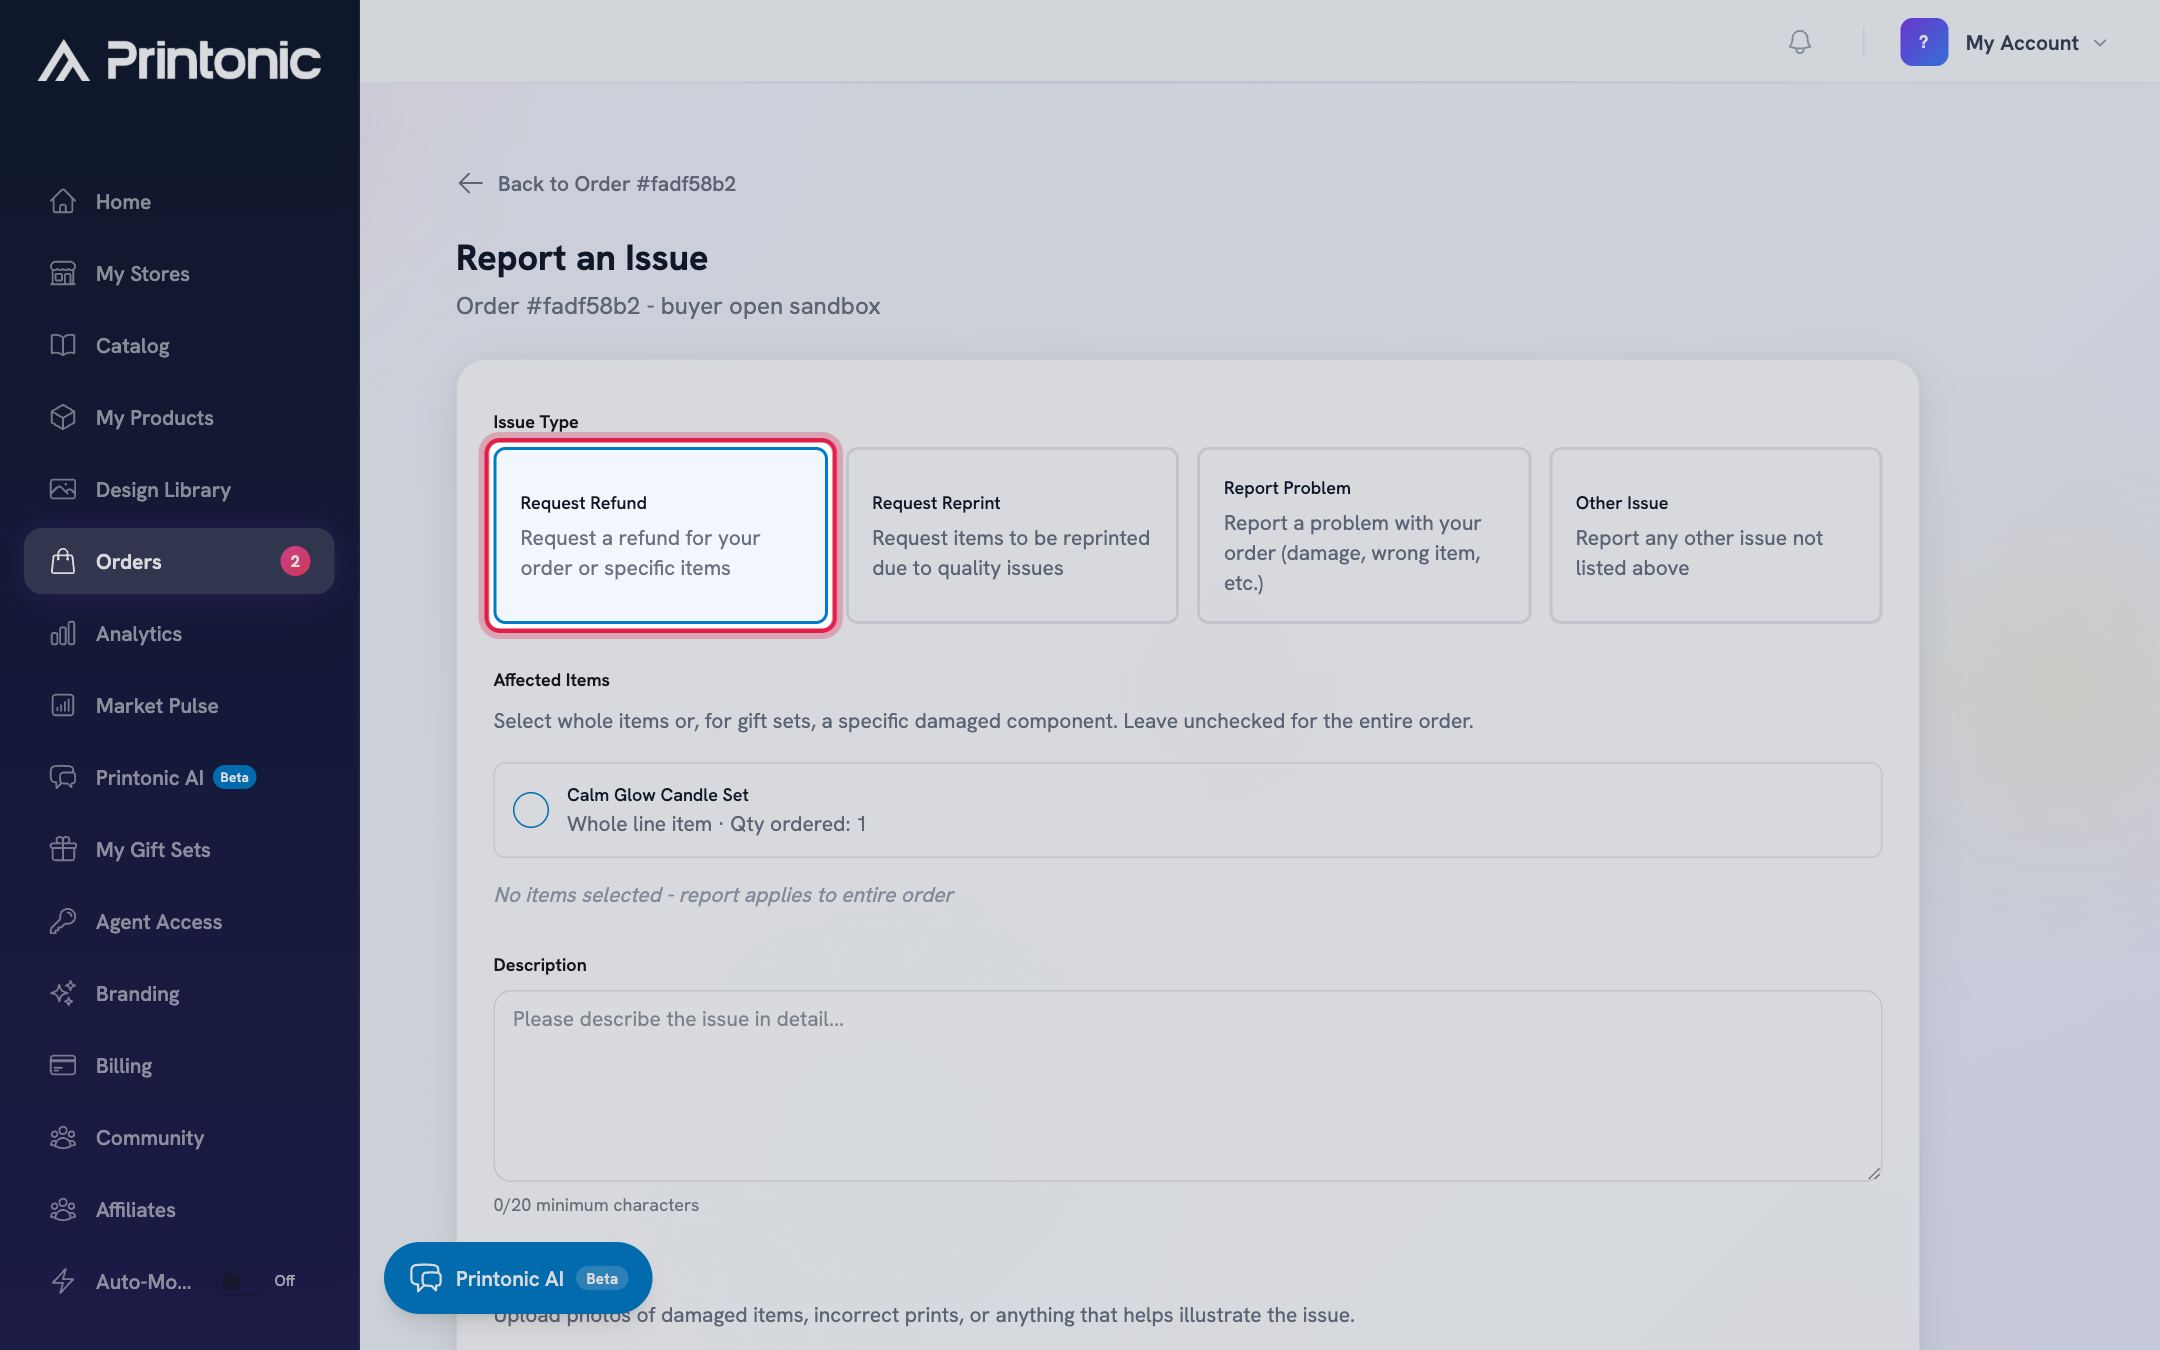Open Agent Access settings
The width and height of the screenshot is (2160, 1350).
click(179, 921)
